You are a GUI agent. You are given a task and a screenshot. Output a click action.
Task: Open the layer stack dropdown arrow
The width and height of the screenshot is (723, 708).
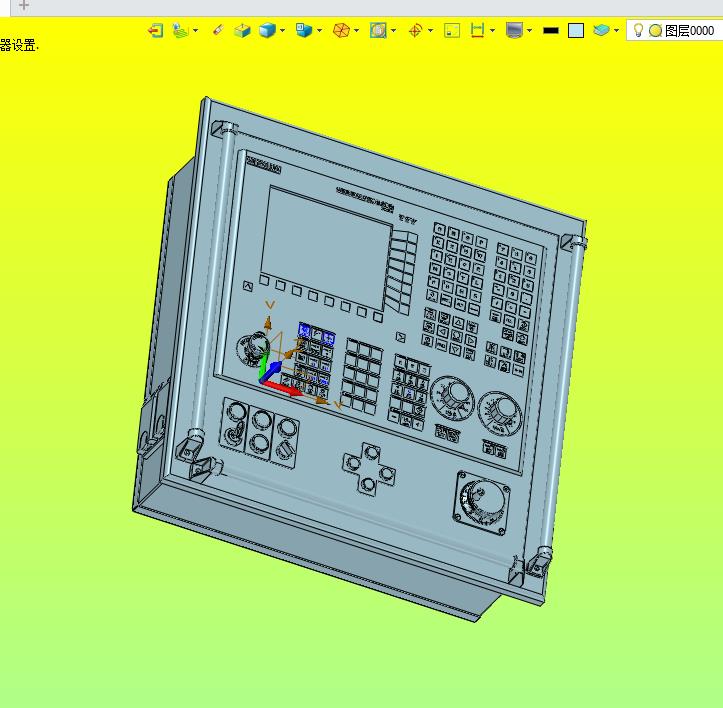tap(616, 31)
